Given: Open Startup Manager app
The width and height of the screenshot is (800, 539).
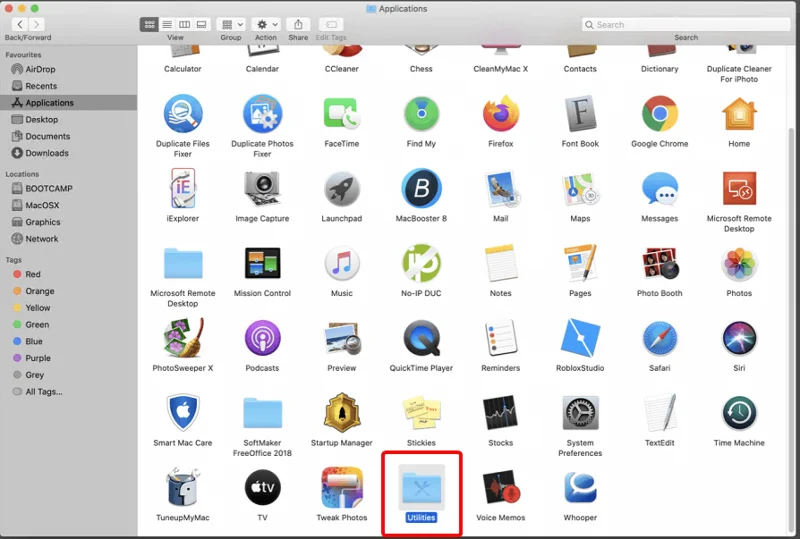Looking at the screenshot, I should [x=342, y=412].
